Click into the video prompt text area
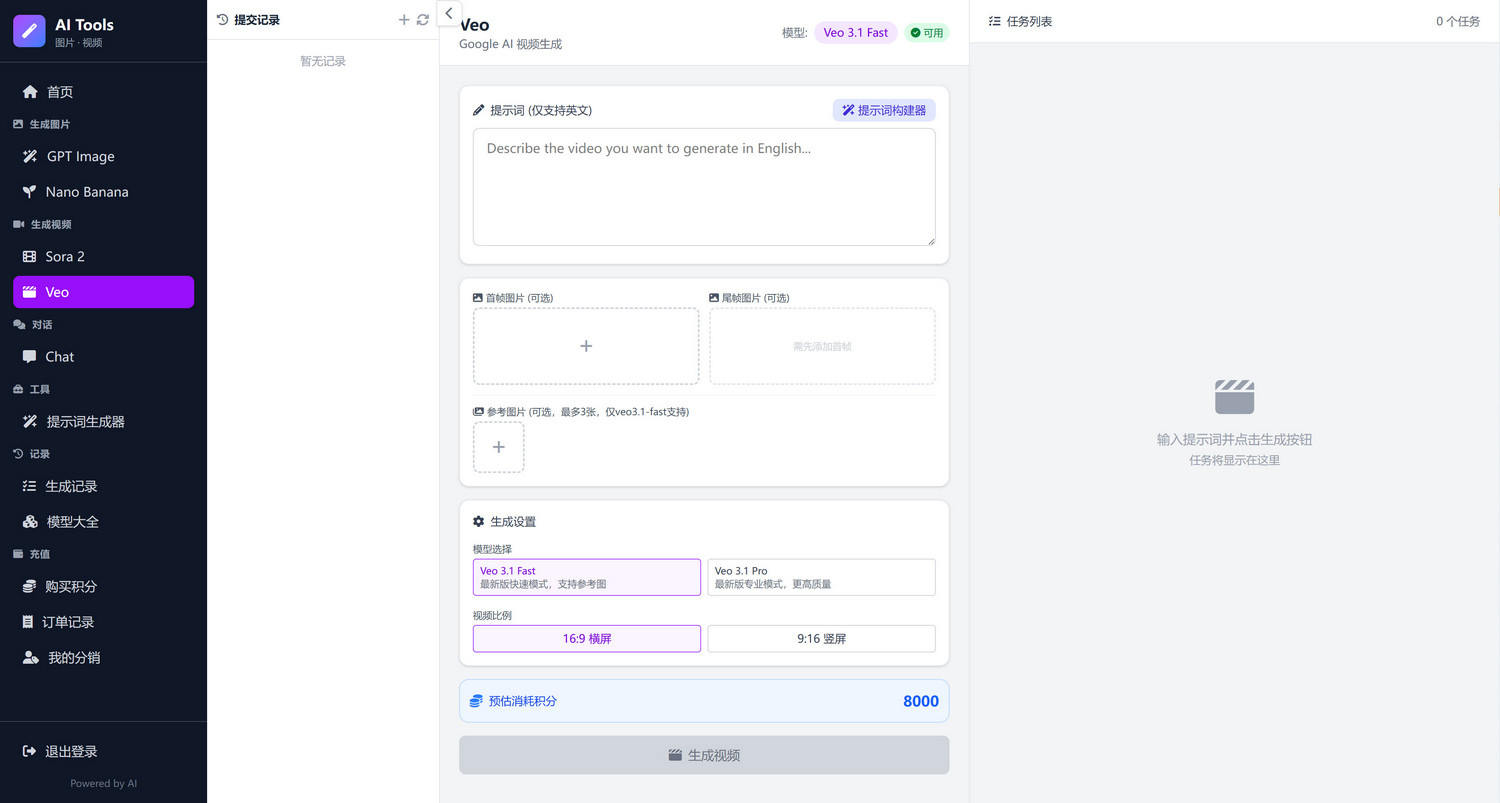Viewport: 1500px width, 803px height. 704,187
